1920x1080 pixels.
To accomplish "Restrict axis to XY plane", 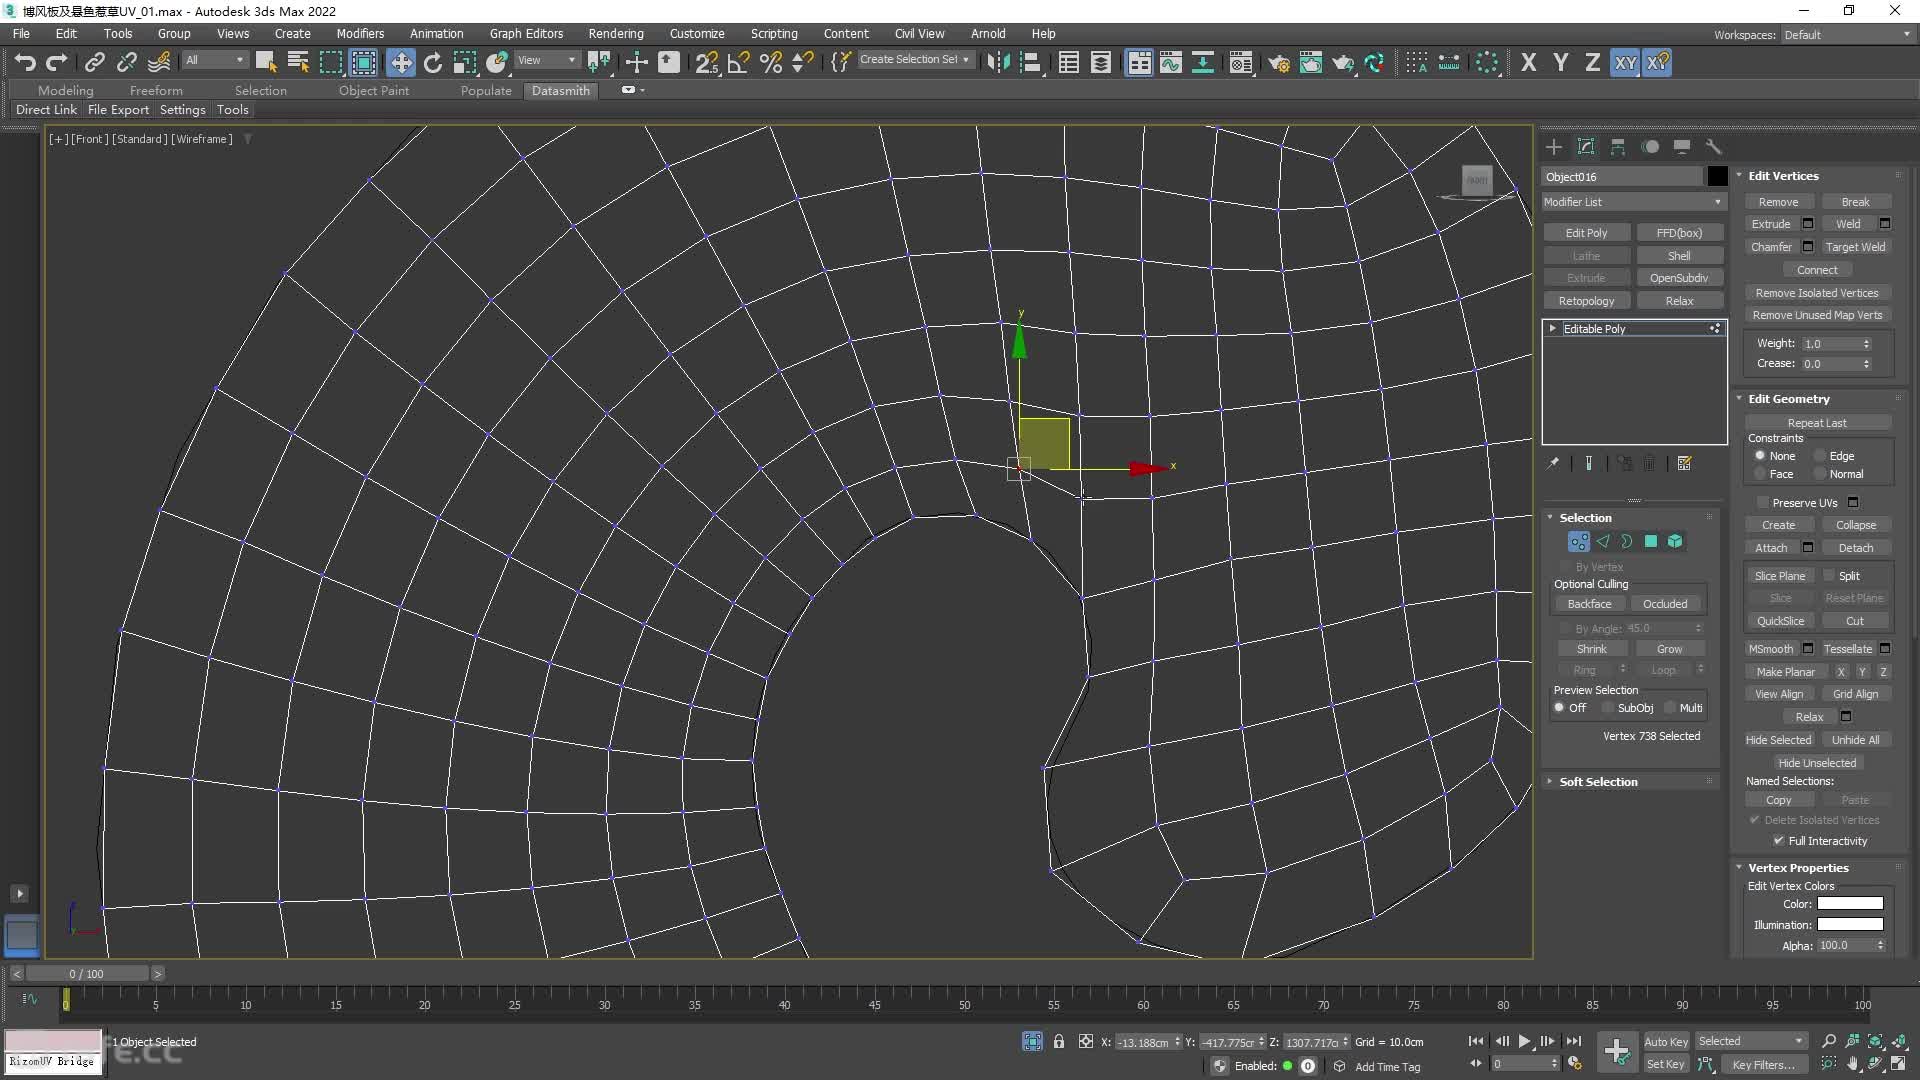I will pyautogui.click(x=1626, y=62).
